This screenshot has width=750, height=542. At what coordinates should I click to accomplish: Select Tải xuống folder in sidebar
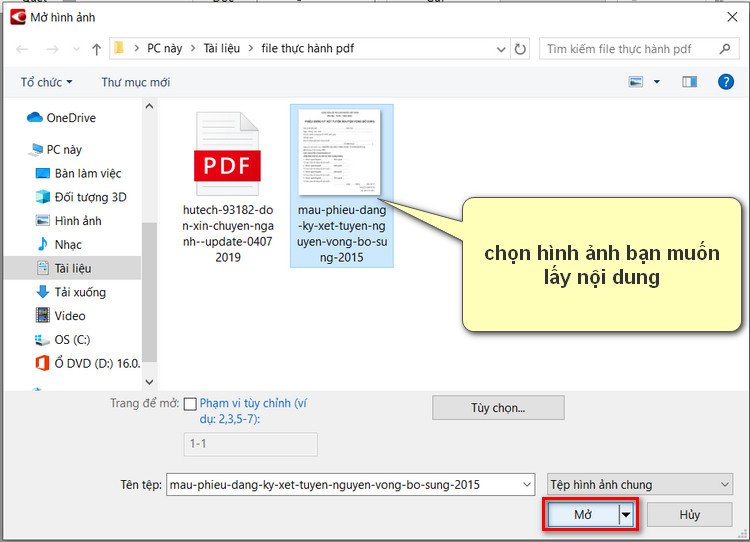click(x=80, y=292)
